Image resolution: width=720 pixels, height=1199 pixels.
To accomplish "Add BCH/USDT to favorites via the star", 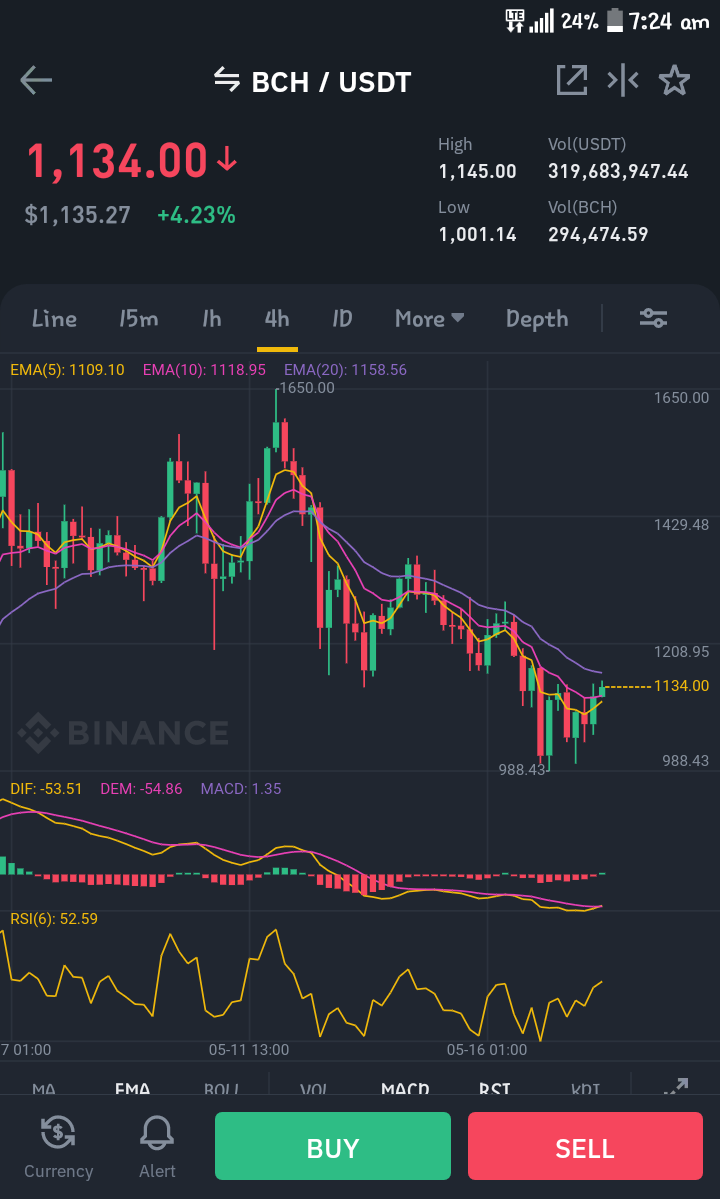I will pyautogui.click(x=674, y=80).
